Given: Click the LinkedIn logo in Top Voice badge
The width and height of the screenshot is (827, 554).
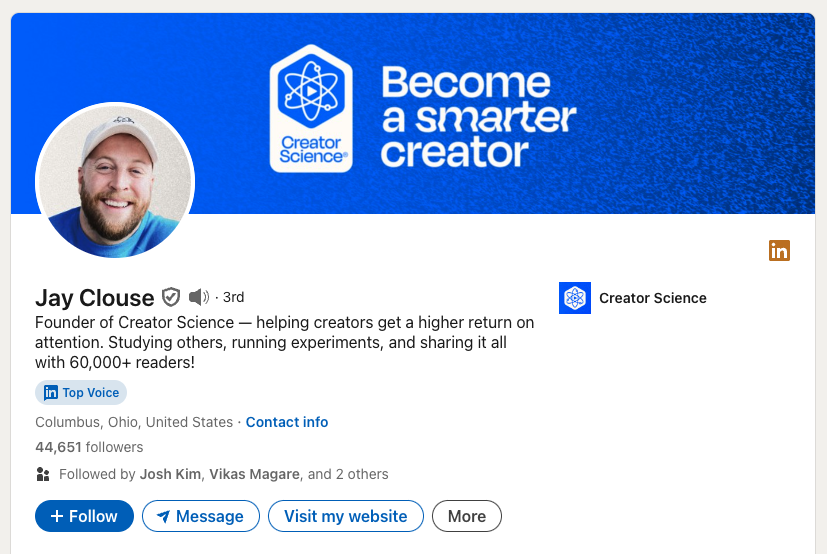Looking at the screenshot, I should 51,393.
